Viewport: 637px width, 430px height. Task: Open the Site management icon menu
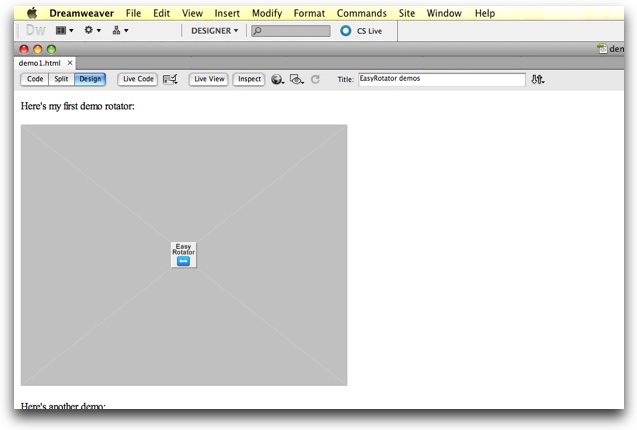point(120,31)
